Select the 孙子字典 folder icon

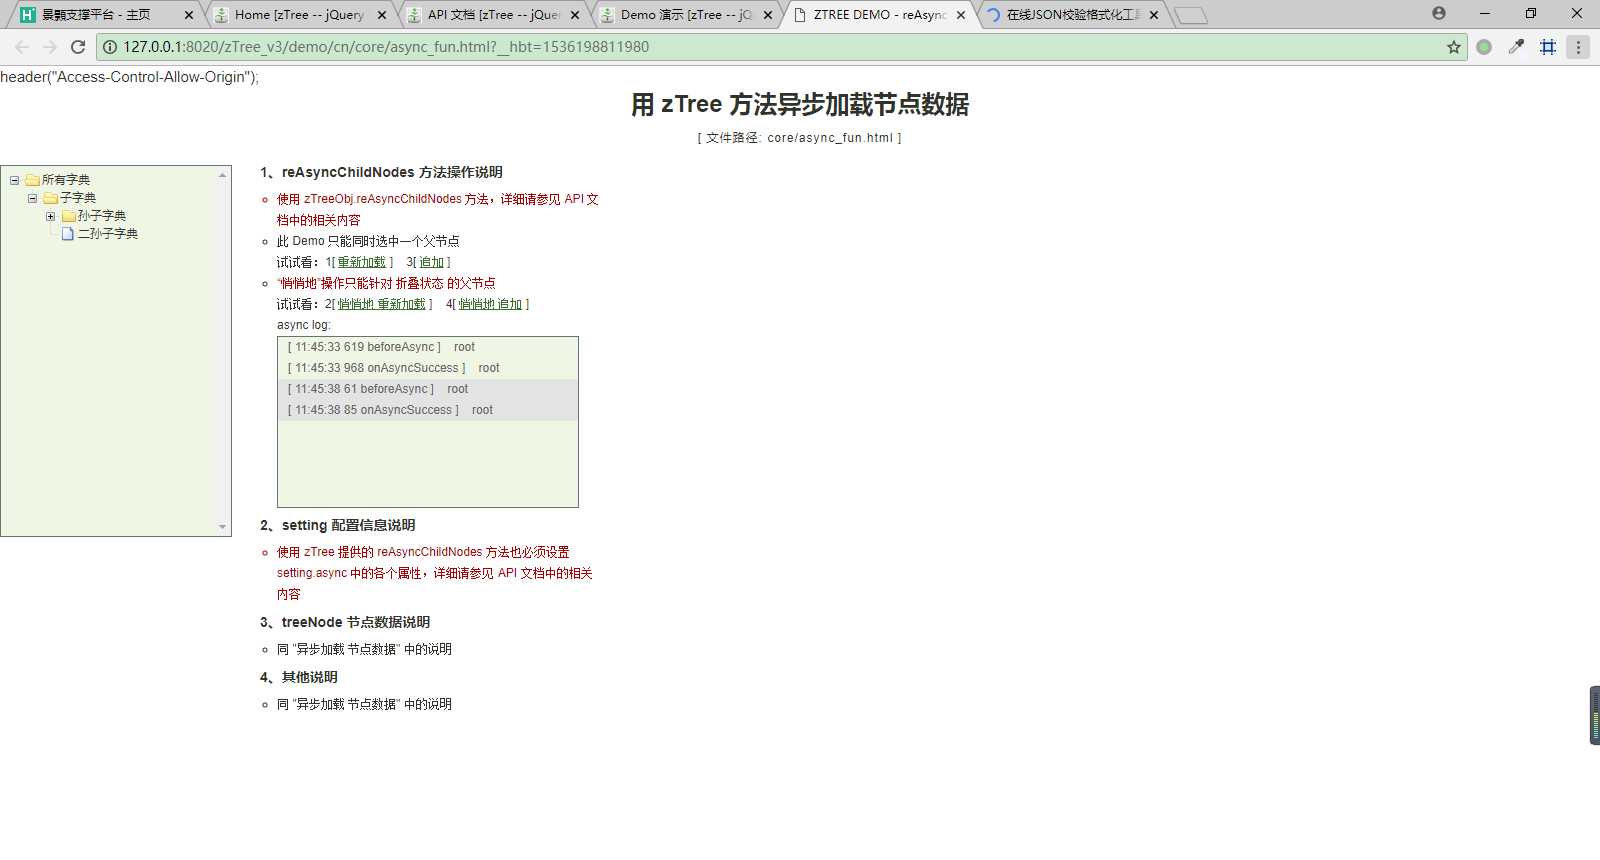68,216
